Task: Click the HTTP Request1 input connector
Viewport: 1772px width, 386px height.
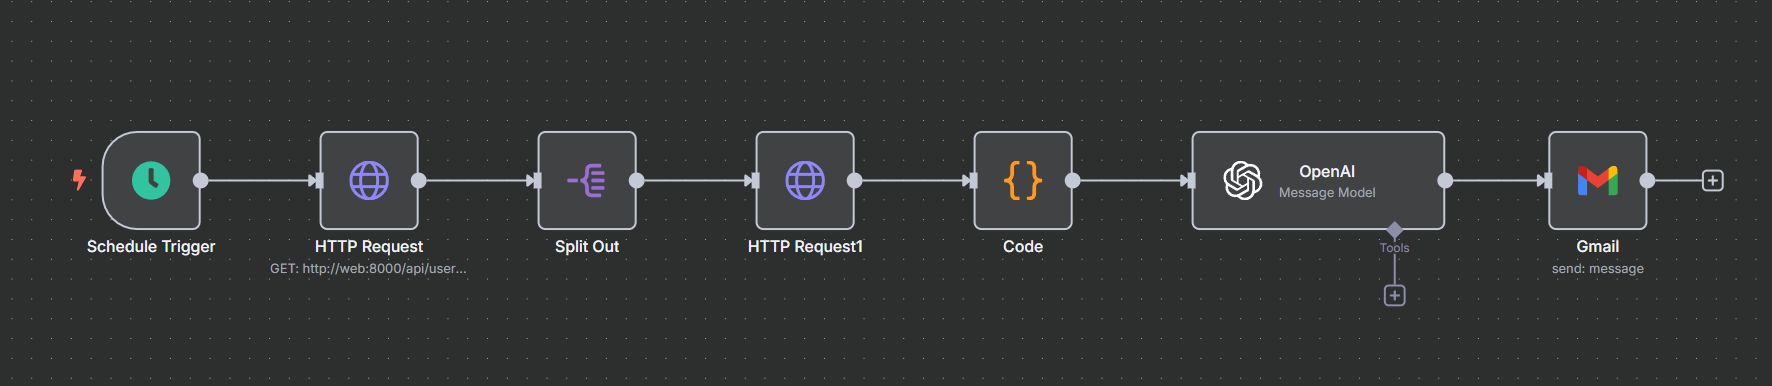Action: (755, 181)
